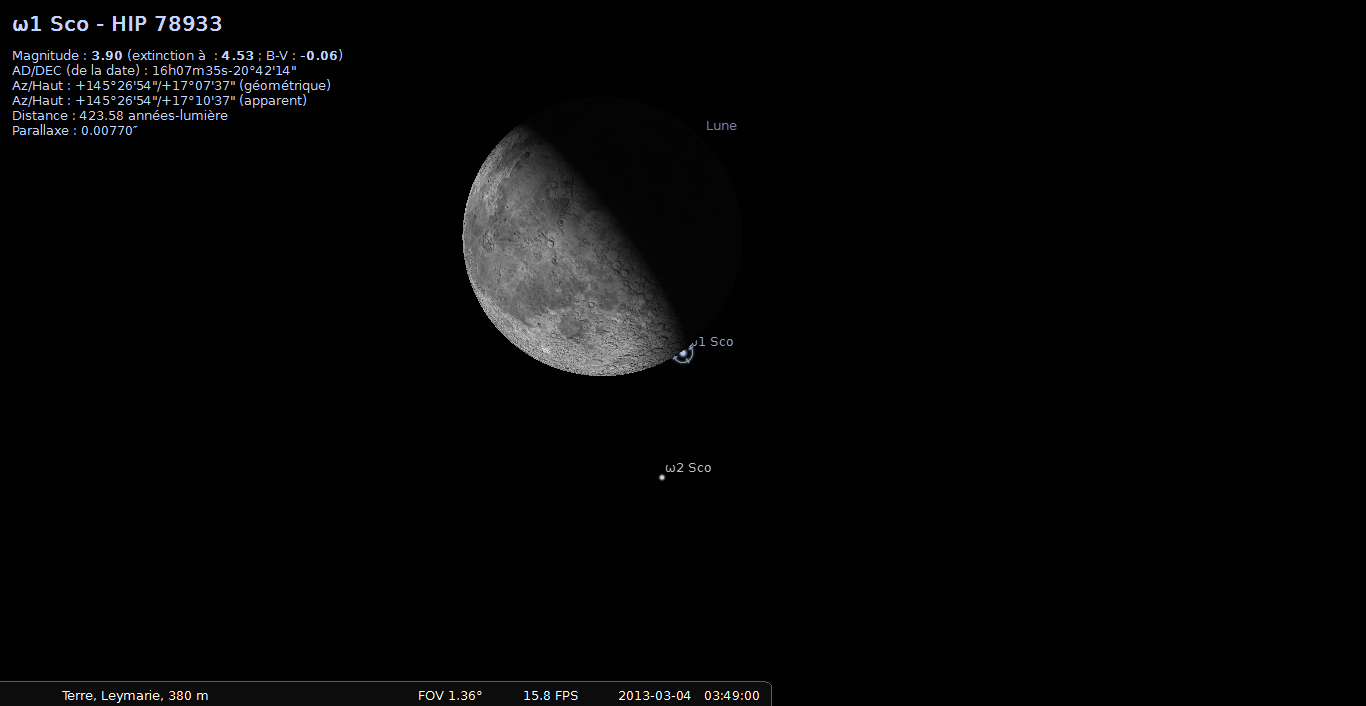
Task: Click the Distance 423.58 années-lumière line
Action: point(120,116)
